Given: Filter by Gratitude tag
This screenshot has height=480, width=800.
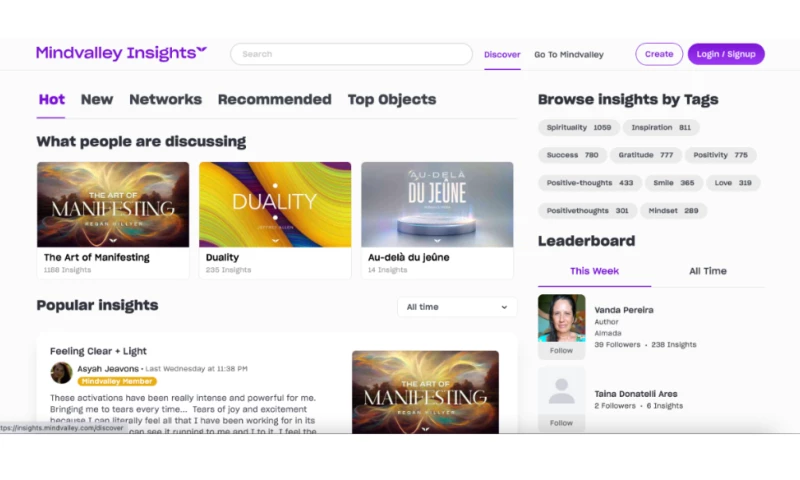Looking at the screenshot, I should tap(645, 155).
